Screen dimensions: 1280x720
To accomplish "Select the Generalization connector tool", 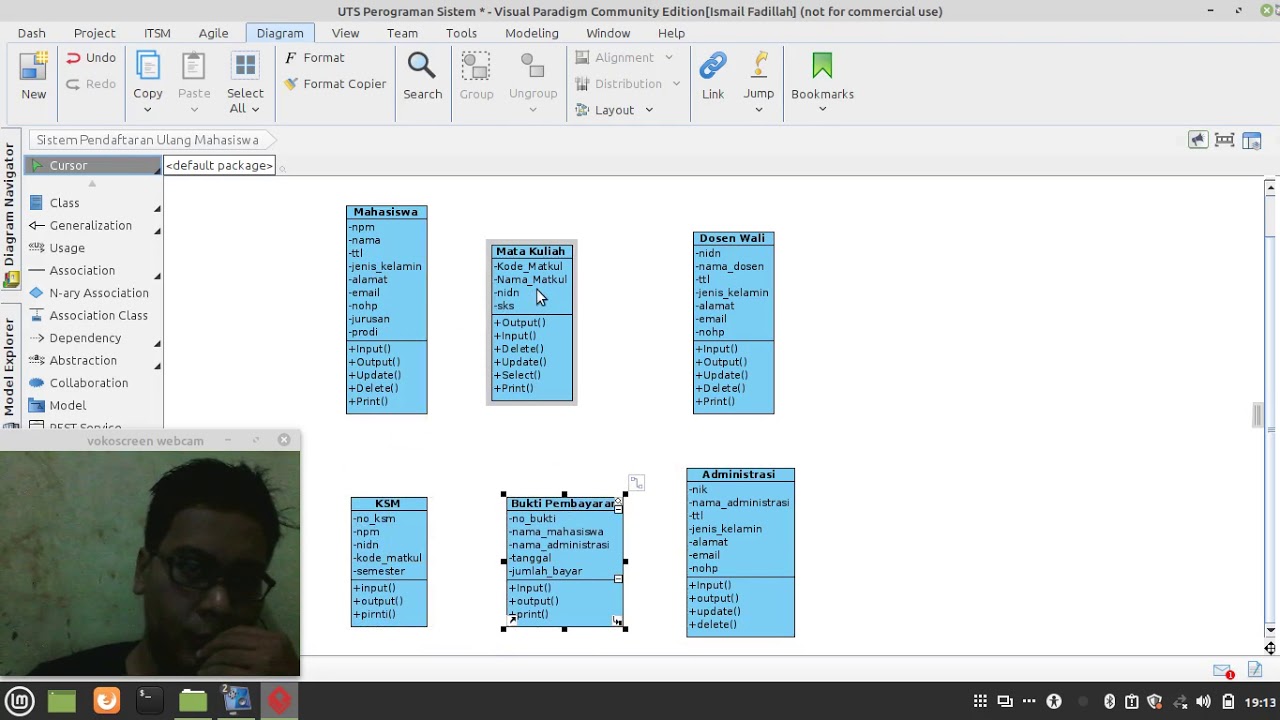I will (90, 225).
